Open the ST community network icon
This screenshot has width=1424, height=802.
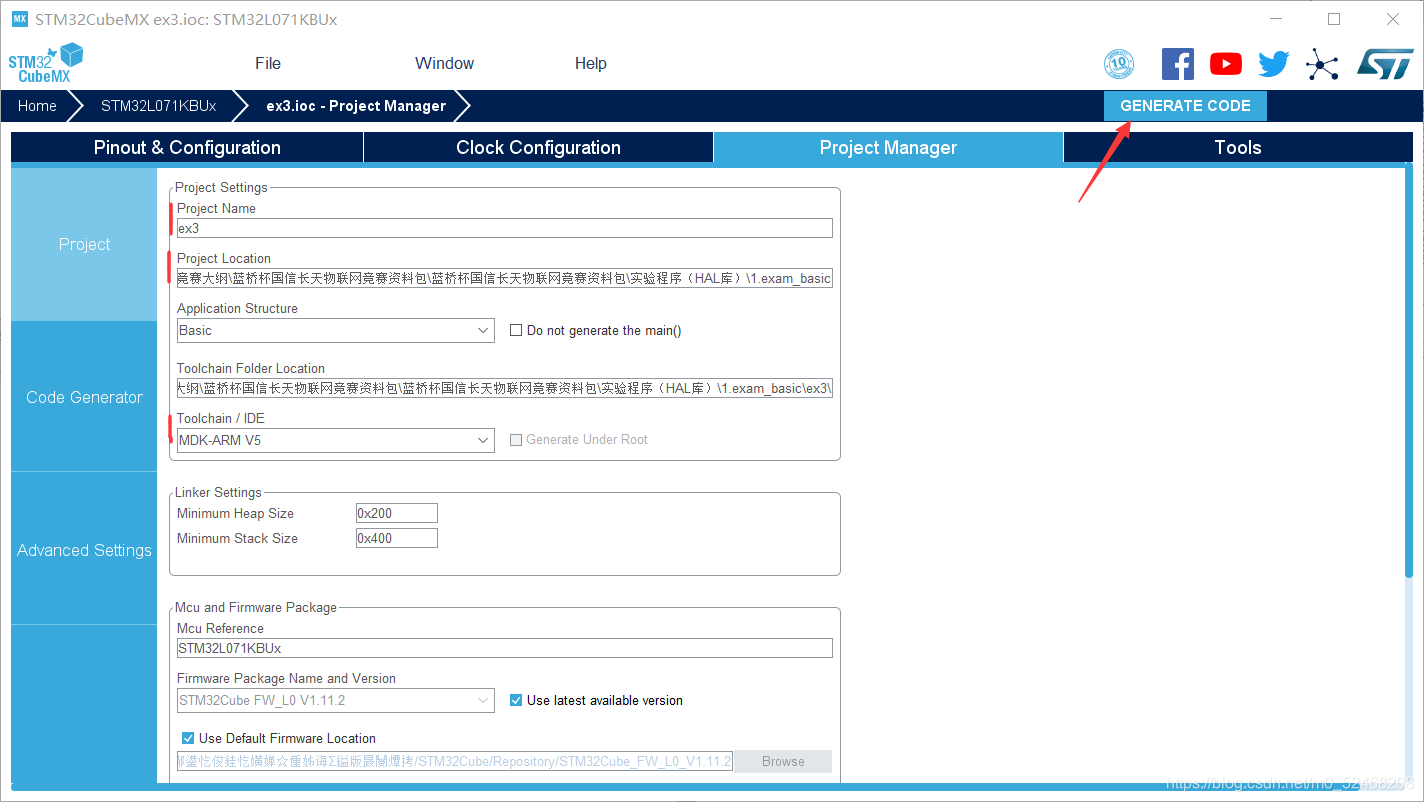[x=1322, y=65]
